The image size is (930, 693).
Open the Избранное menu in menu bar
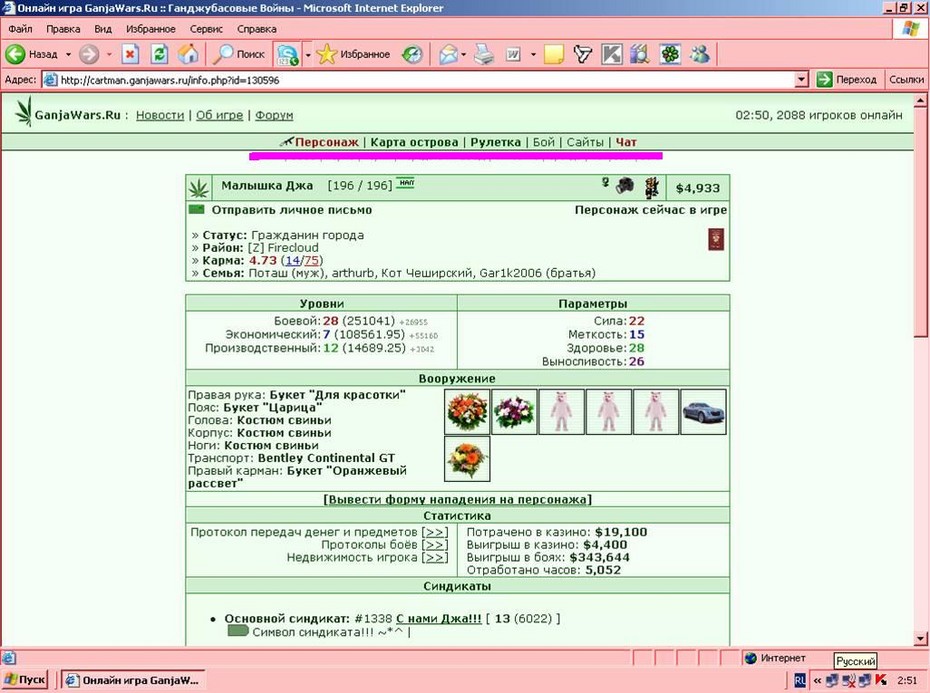pos(151,28)
